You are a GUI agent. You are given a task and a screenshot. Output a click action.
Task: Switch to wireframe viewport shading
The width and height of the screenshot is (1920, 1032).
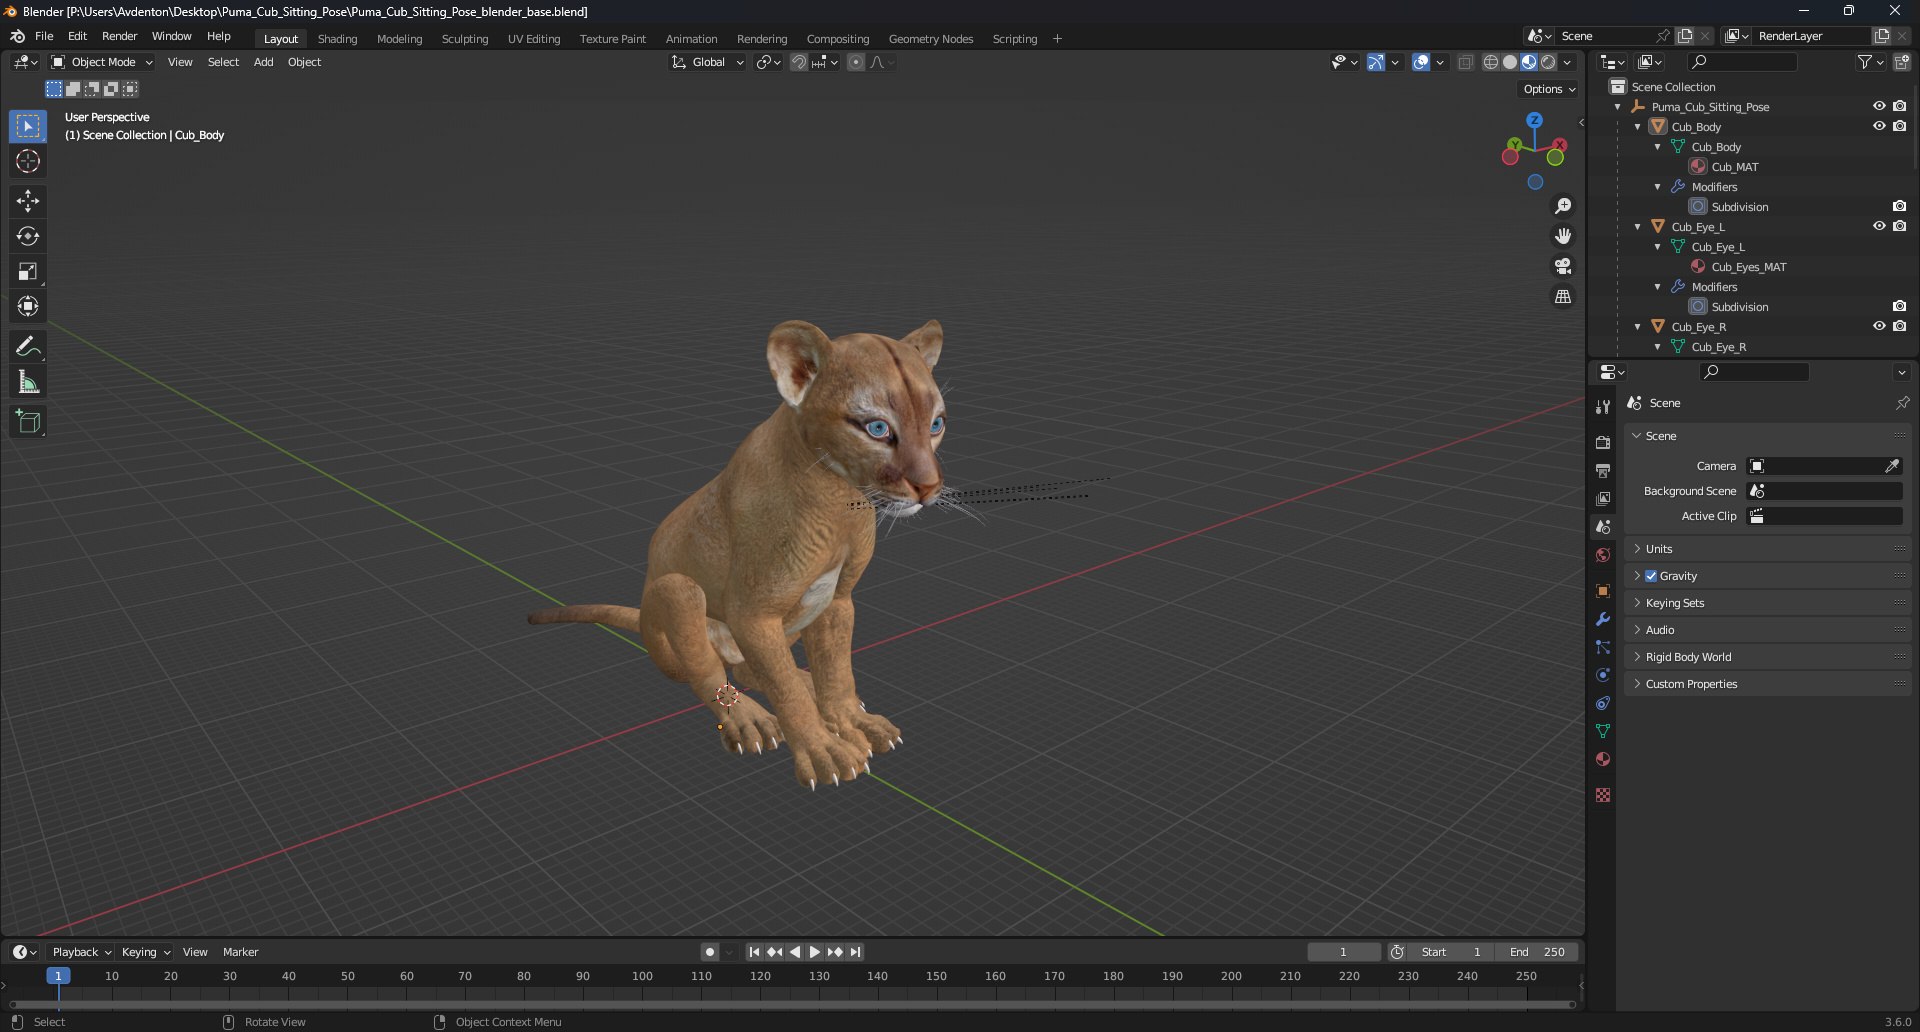click(x=1491, y=62)
